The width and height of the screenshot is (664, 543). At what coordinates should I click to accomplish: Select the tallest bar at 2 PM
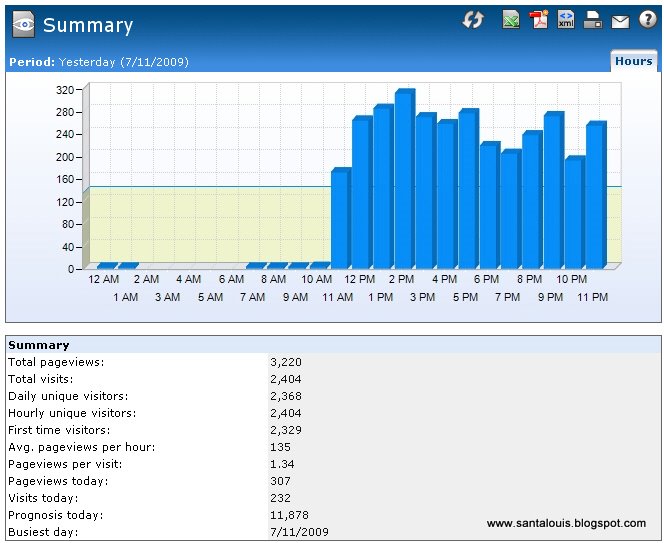(x=403, y=180)
